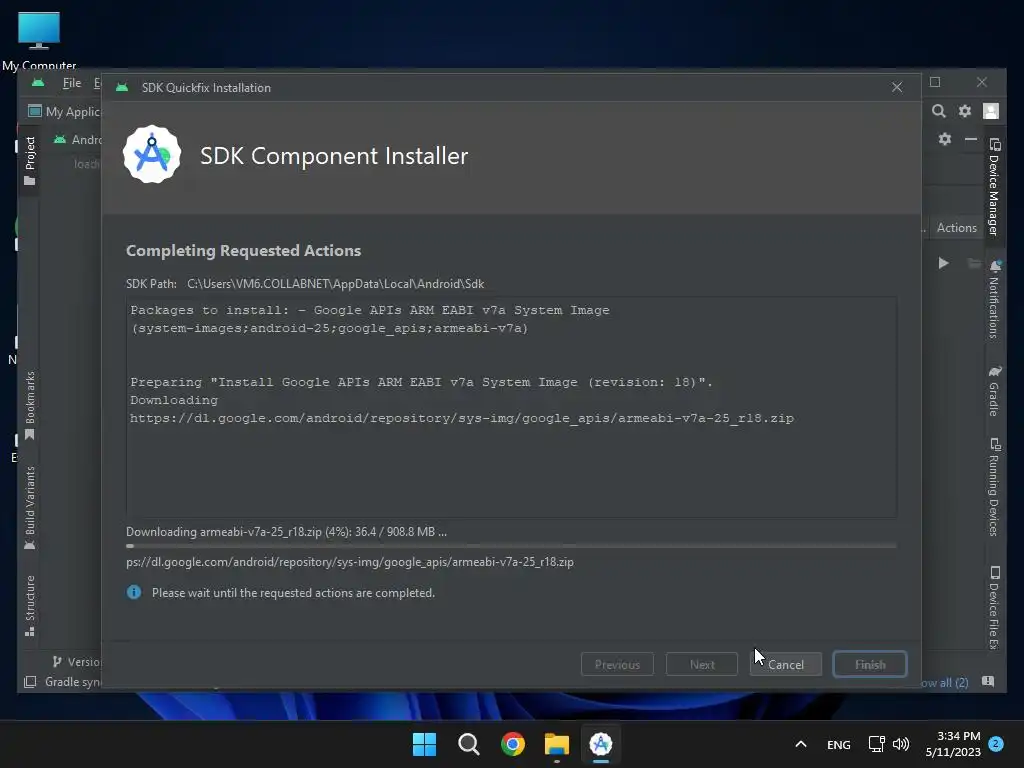Click the Previous button

pos(617,664)
